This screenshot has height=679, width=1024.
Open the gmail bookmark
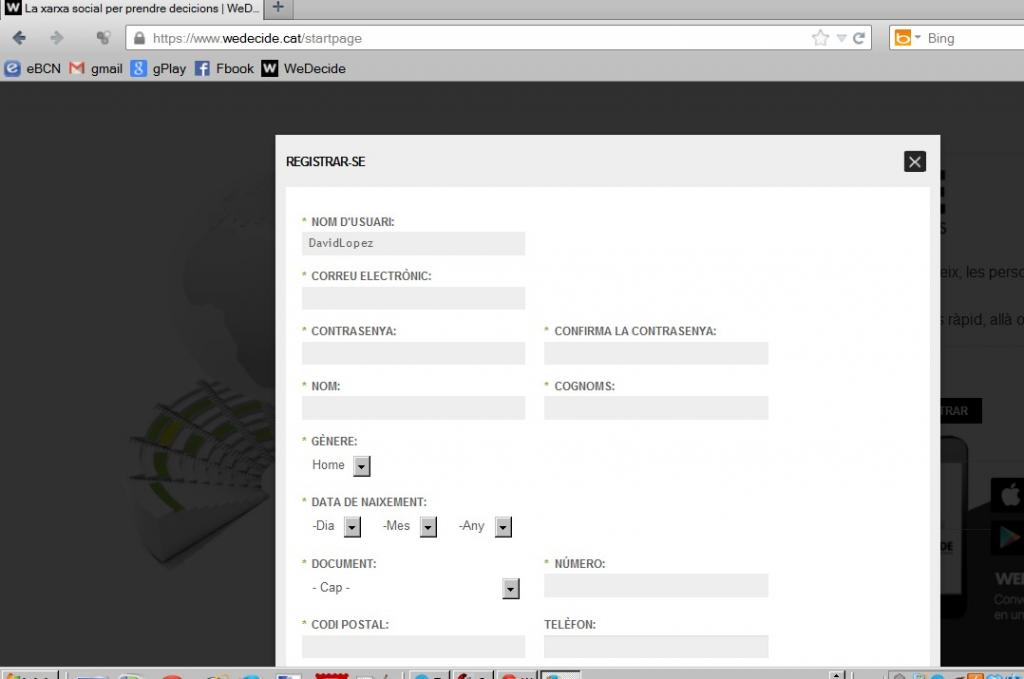click(x=96, y=69)
